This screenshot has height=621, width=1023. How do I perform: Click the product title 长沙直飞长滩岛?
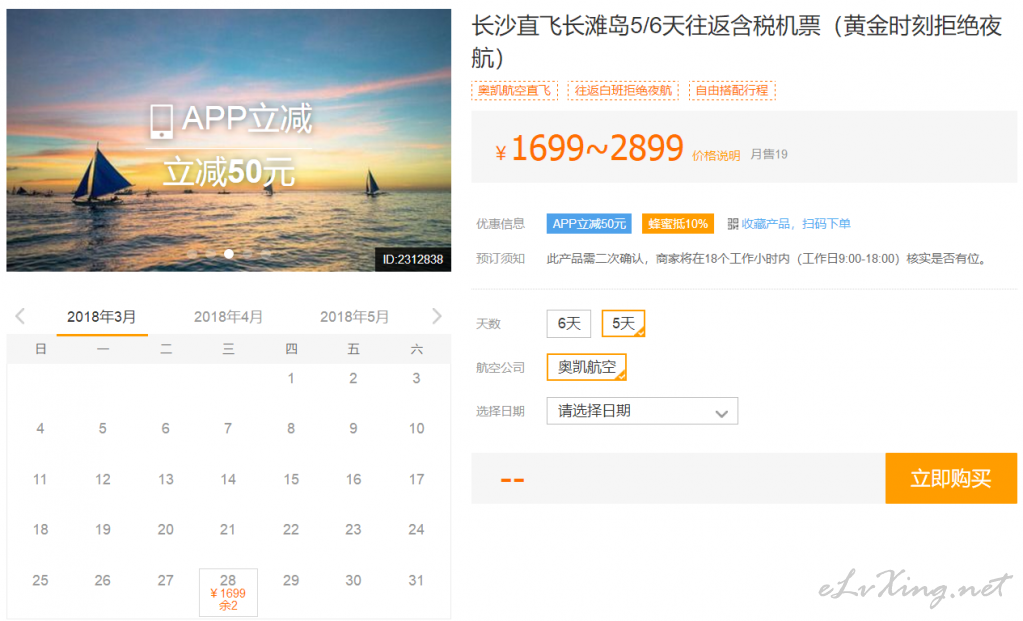[737, 42]
